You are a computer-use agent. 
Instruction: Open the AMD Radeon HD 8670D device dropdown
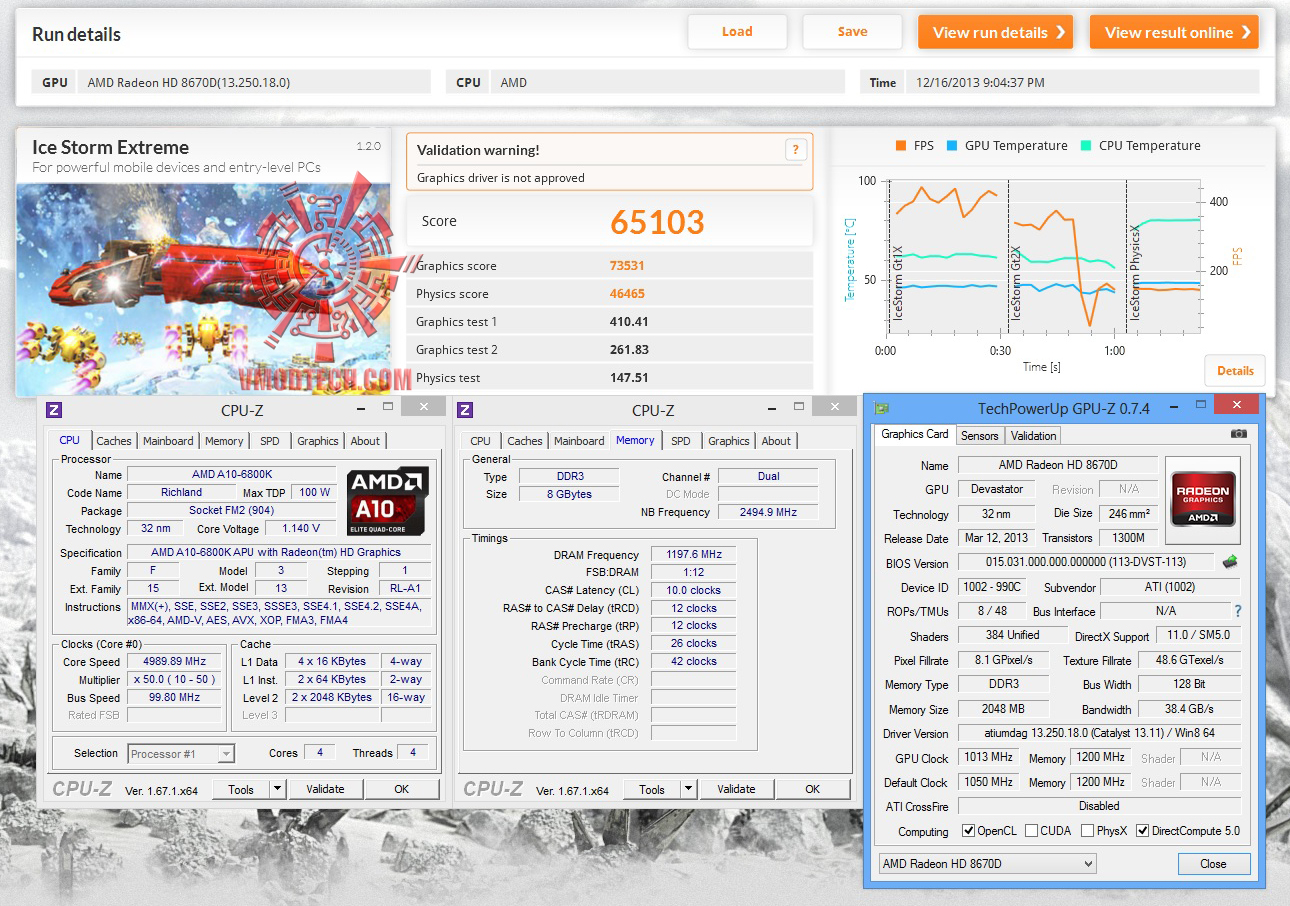pos(987,864)
